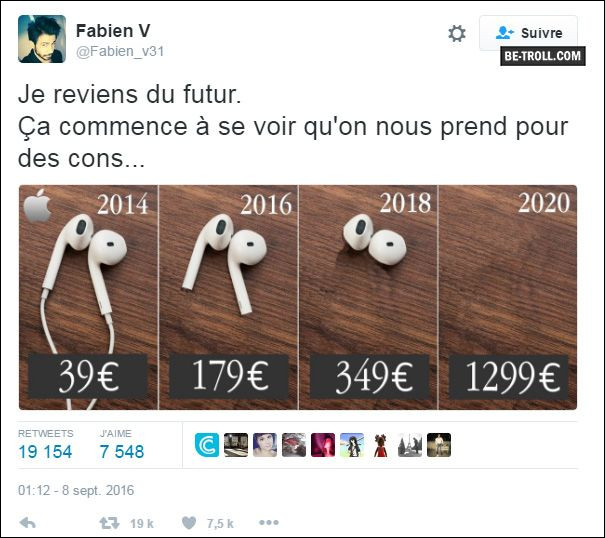Image resolution: width=605 pixels, height=538 pixels.
Task: Click the reply arrow icon
Action: click(x=27, y=523)
